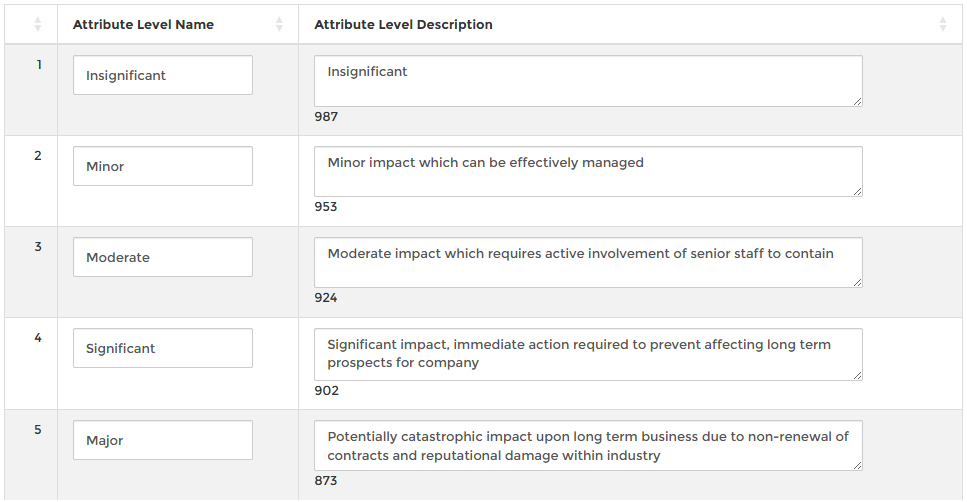This screenshot has height=502, width=967.
Task: Edit the Insignificant level name field
Action: click(163, 75)
